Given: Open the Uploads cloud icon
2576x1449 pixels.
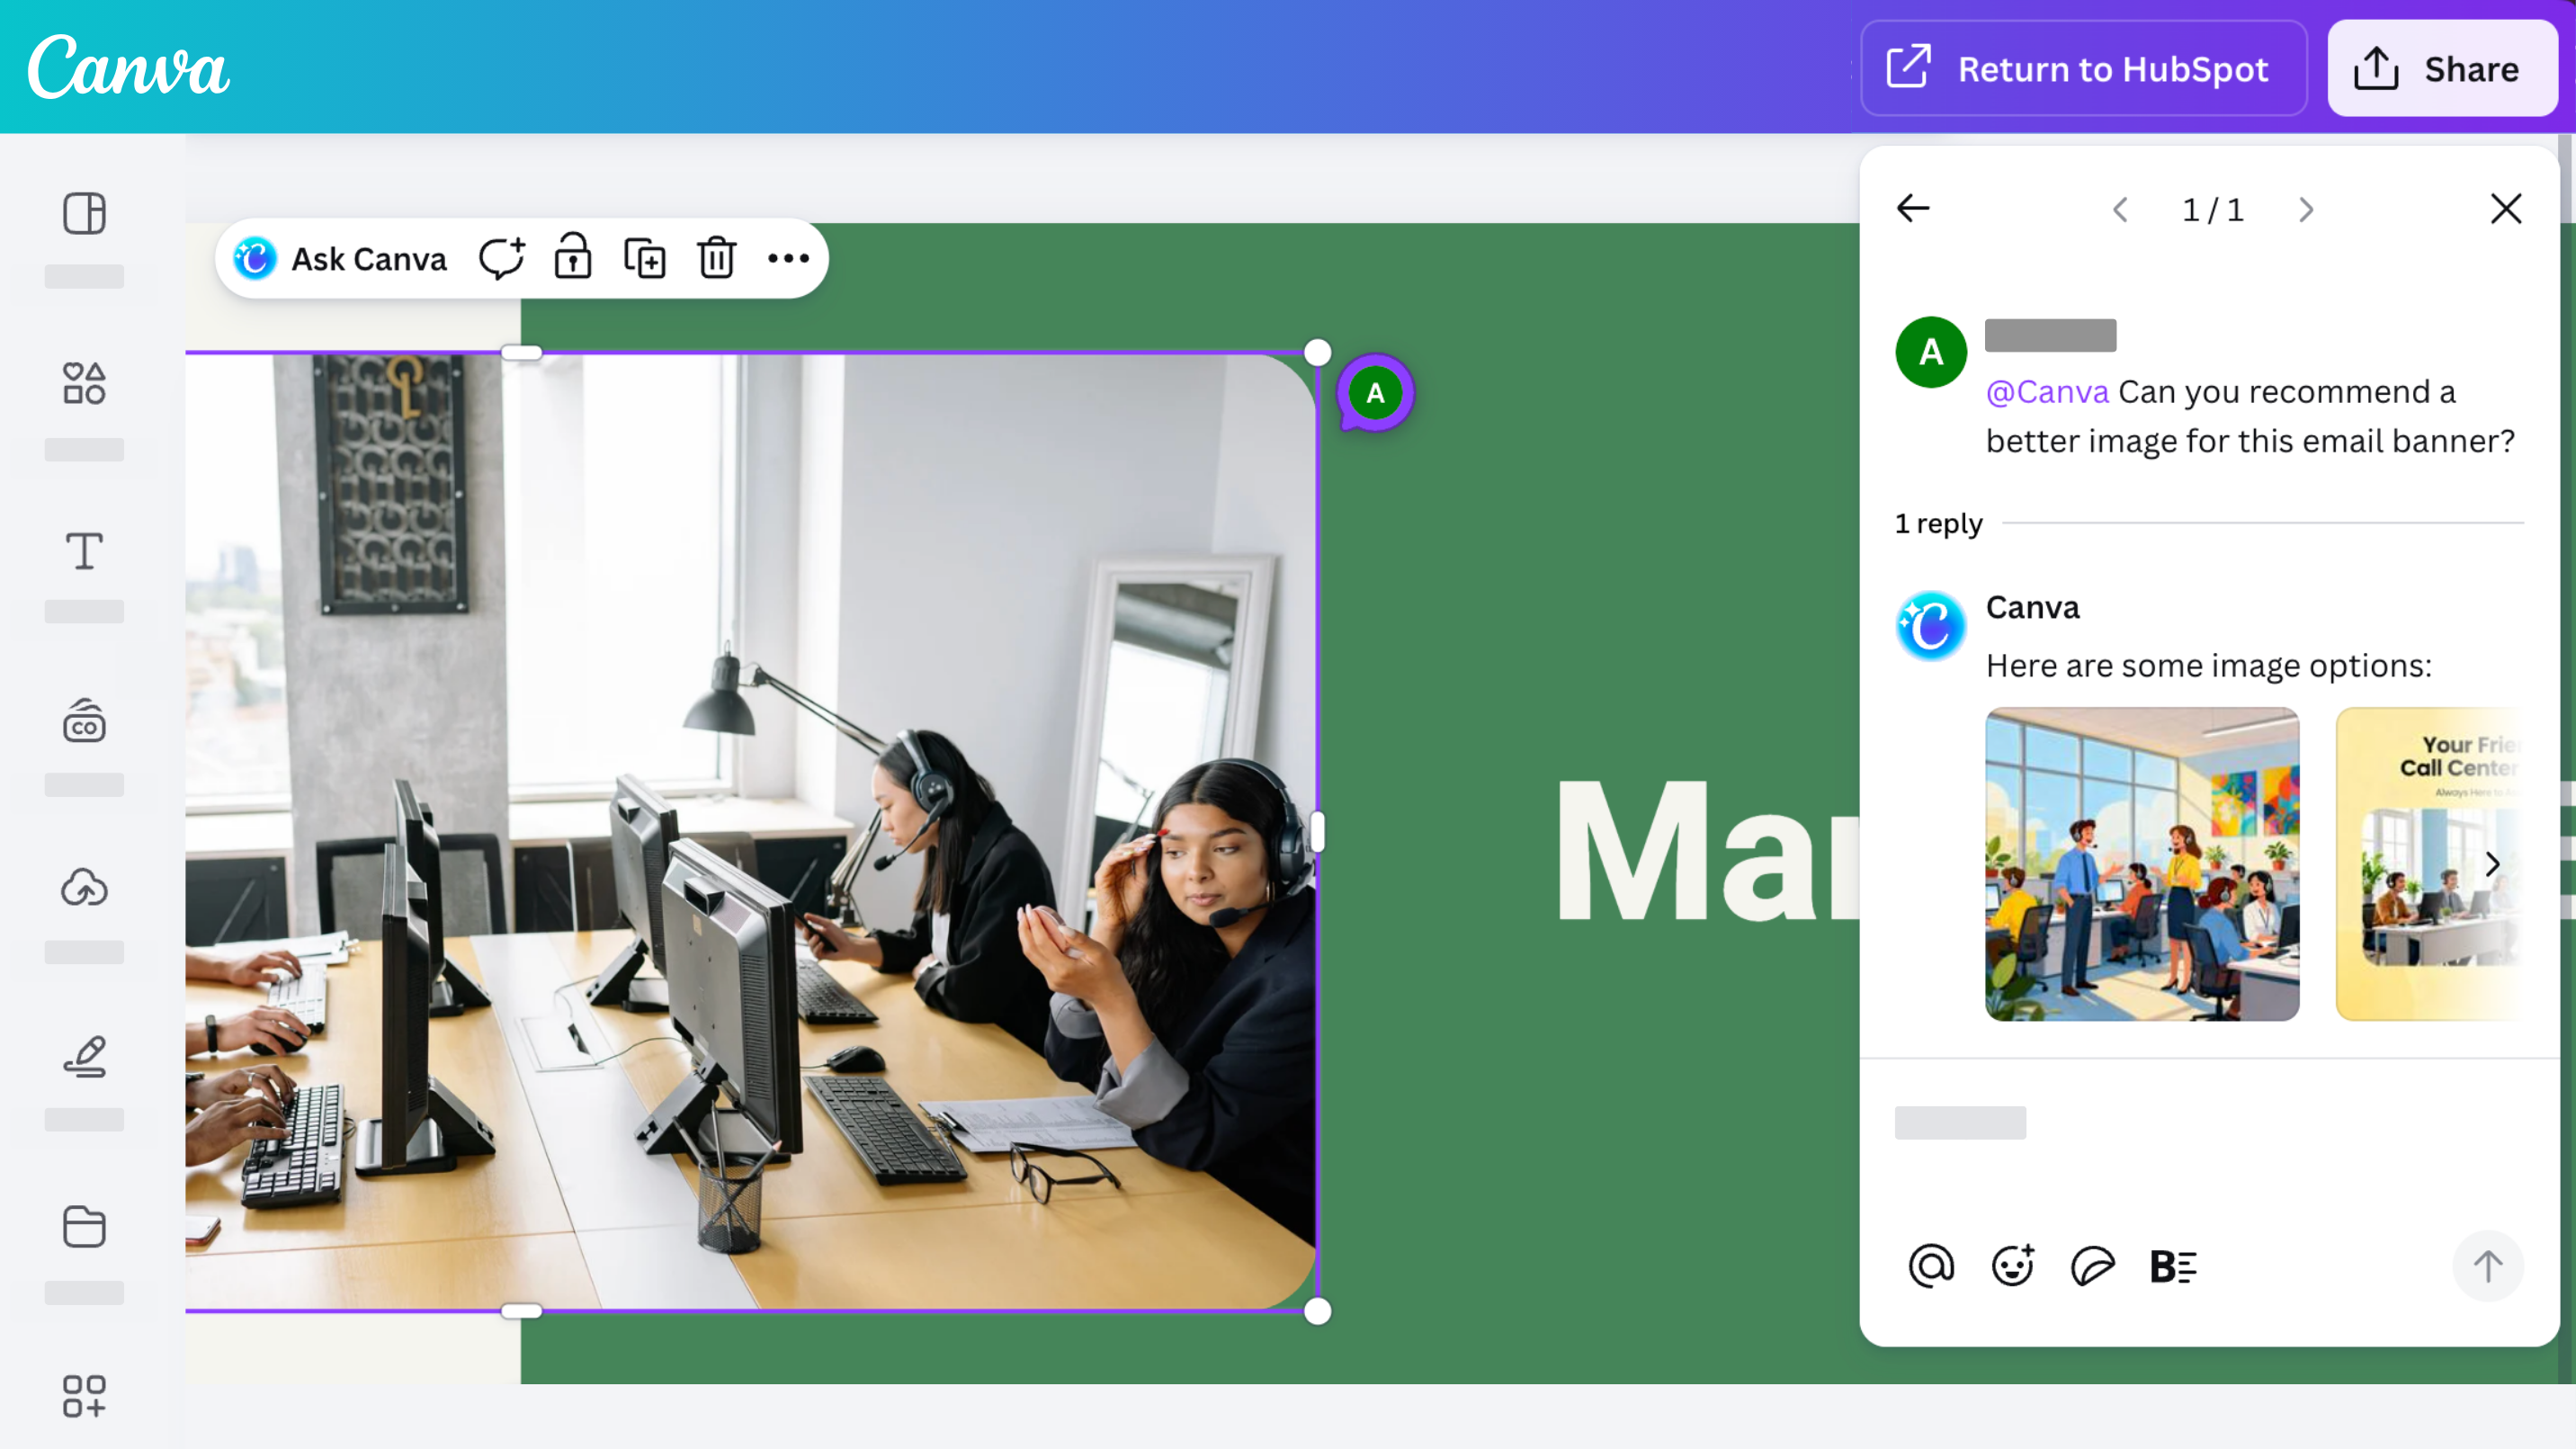Looking at the screenshot, I should 84,888.
